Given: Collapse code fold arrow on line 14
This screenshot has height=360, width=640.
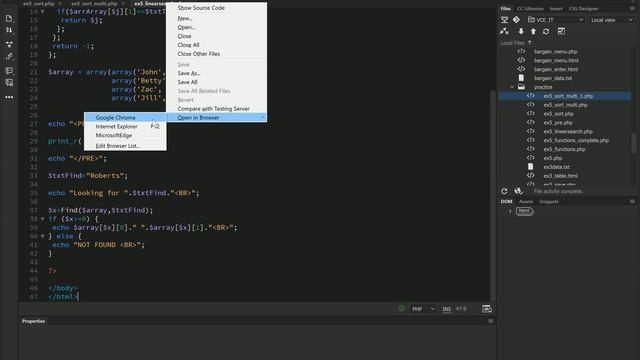Looking at the screenshot, I should (x=42, y=11).
